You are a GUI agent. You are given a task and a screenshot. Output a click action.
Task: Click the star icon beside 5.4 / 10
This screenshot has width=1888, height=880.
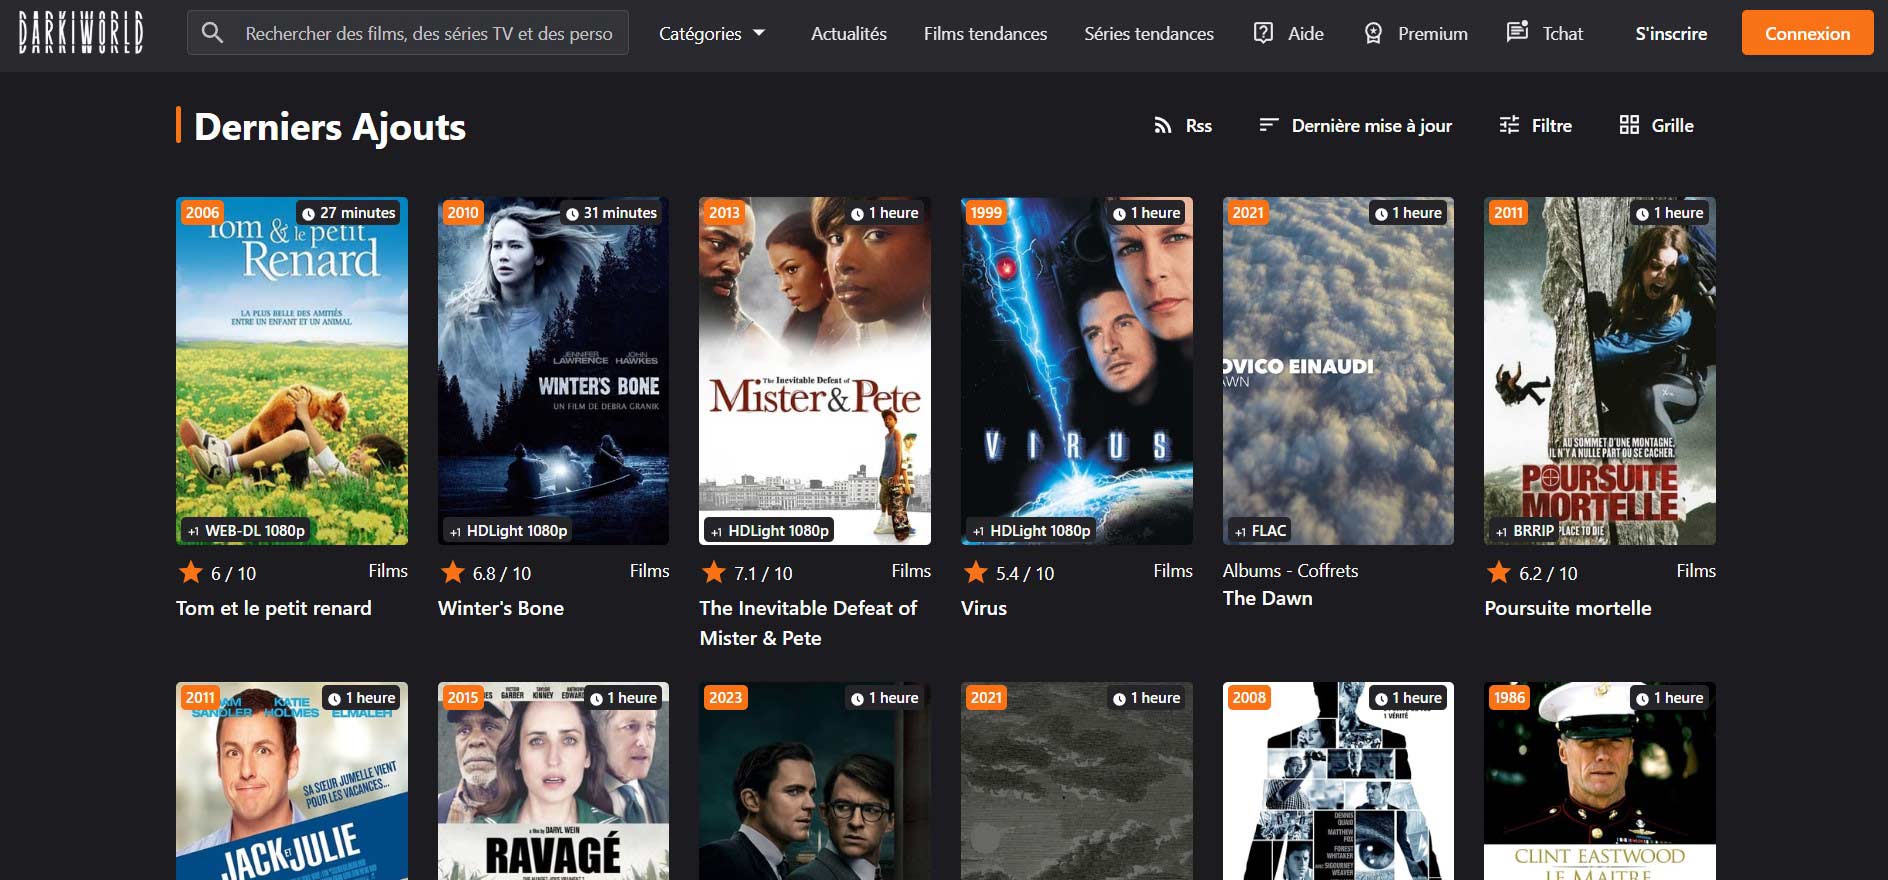pos(976,572)
